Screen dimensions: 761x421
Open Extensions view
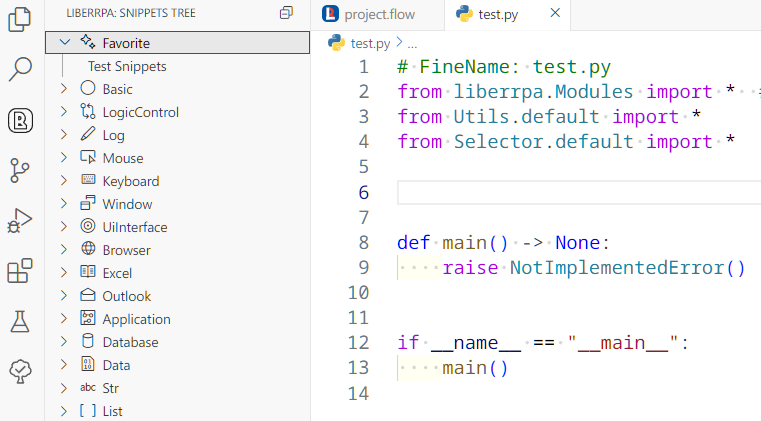pos(20,271)
